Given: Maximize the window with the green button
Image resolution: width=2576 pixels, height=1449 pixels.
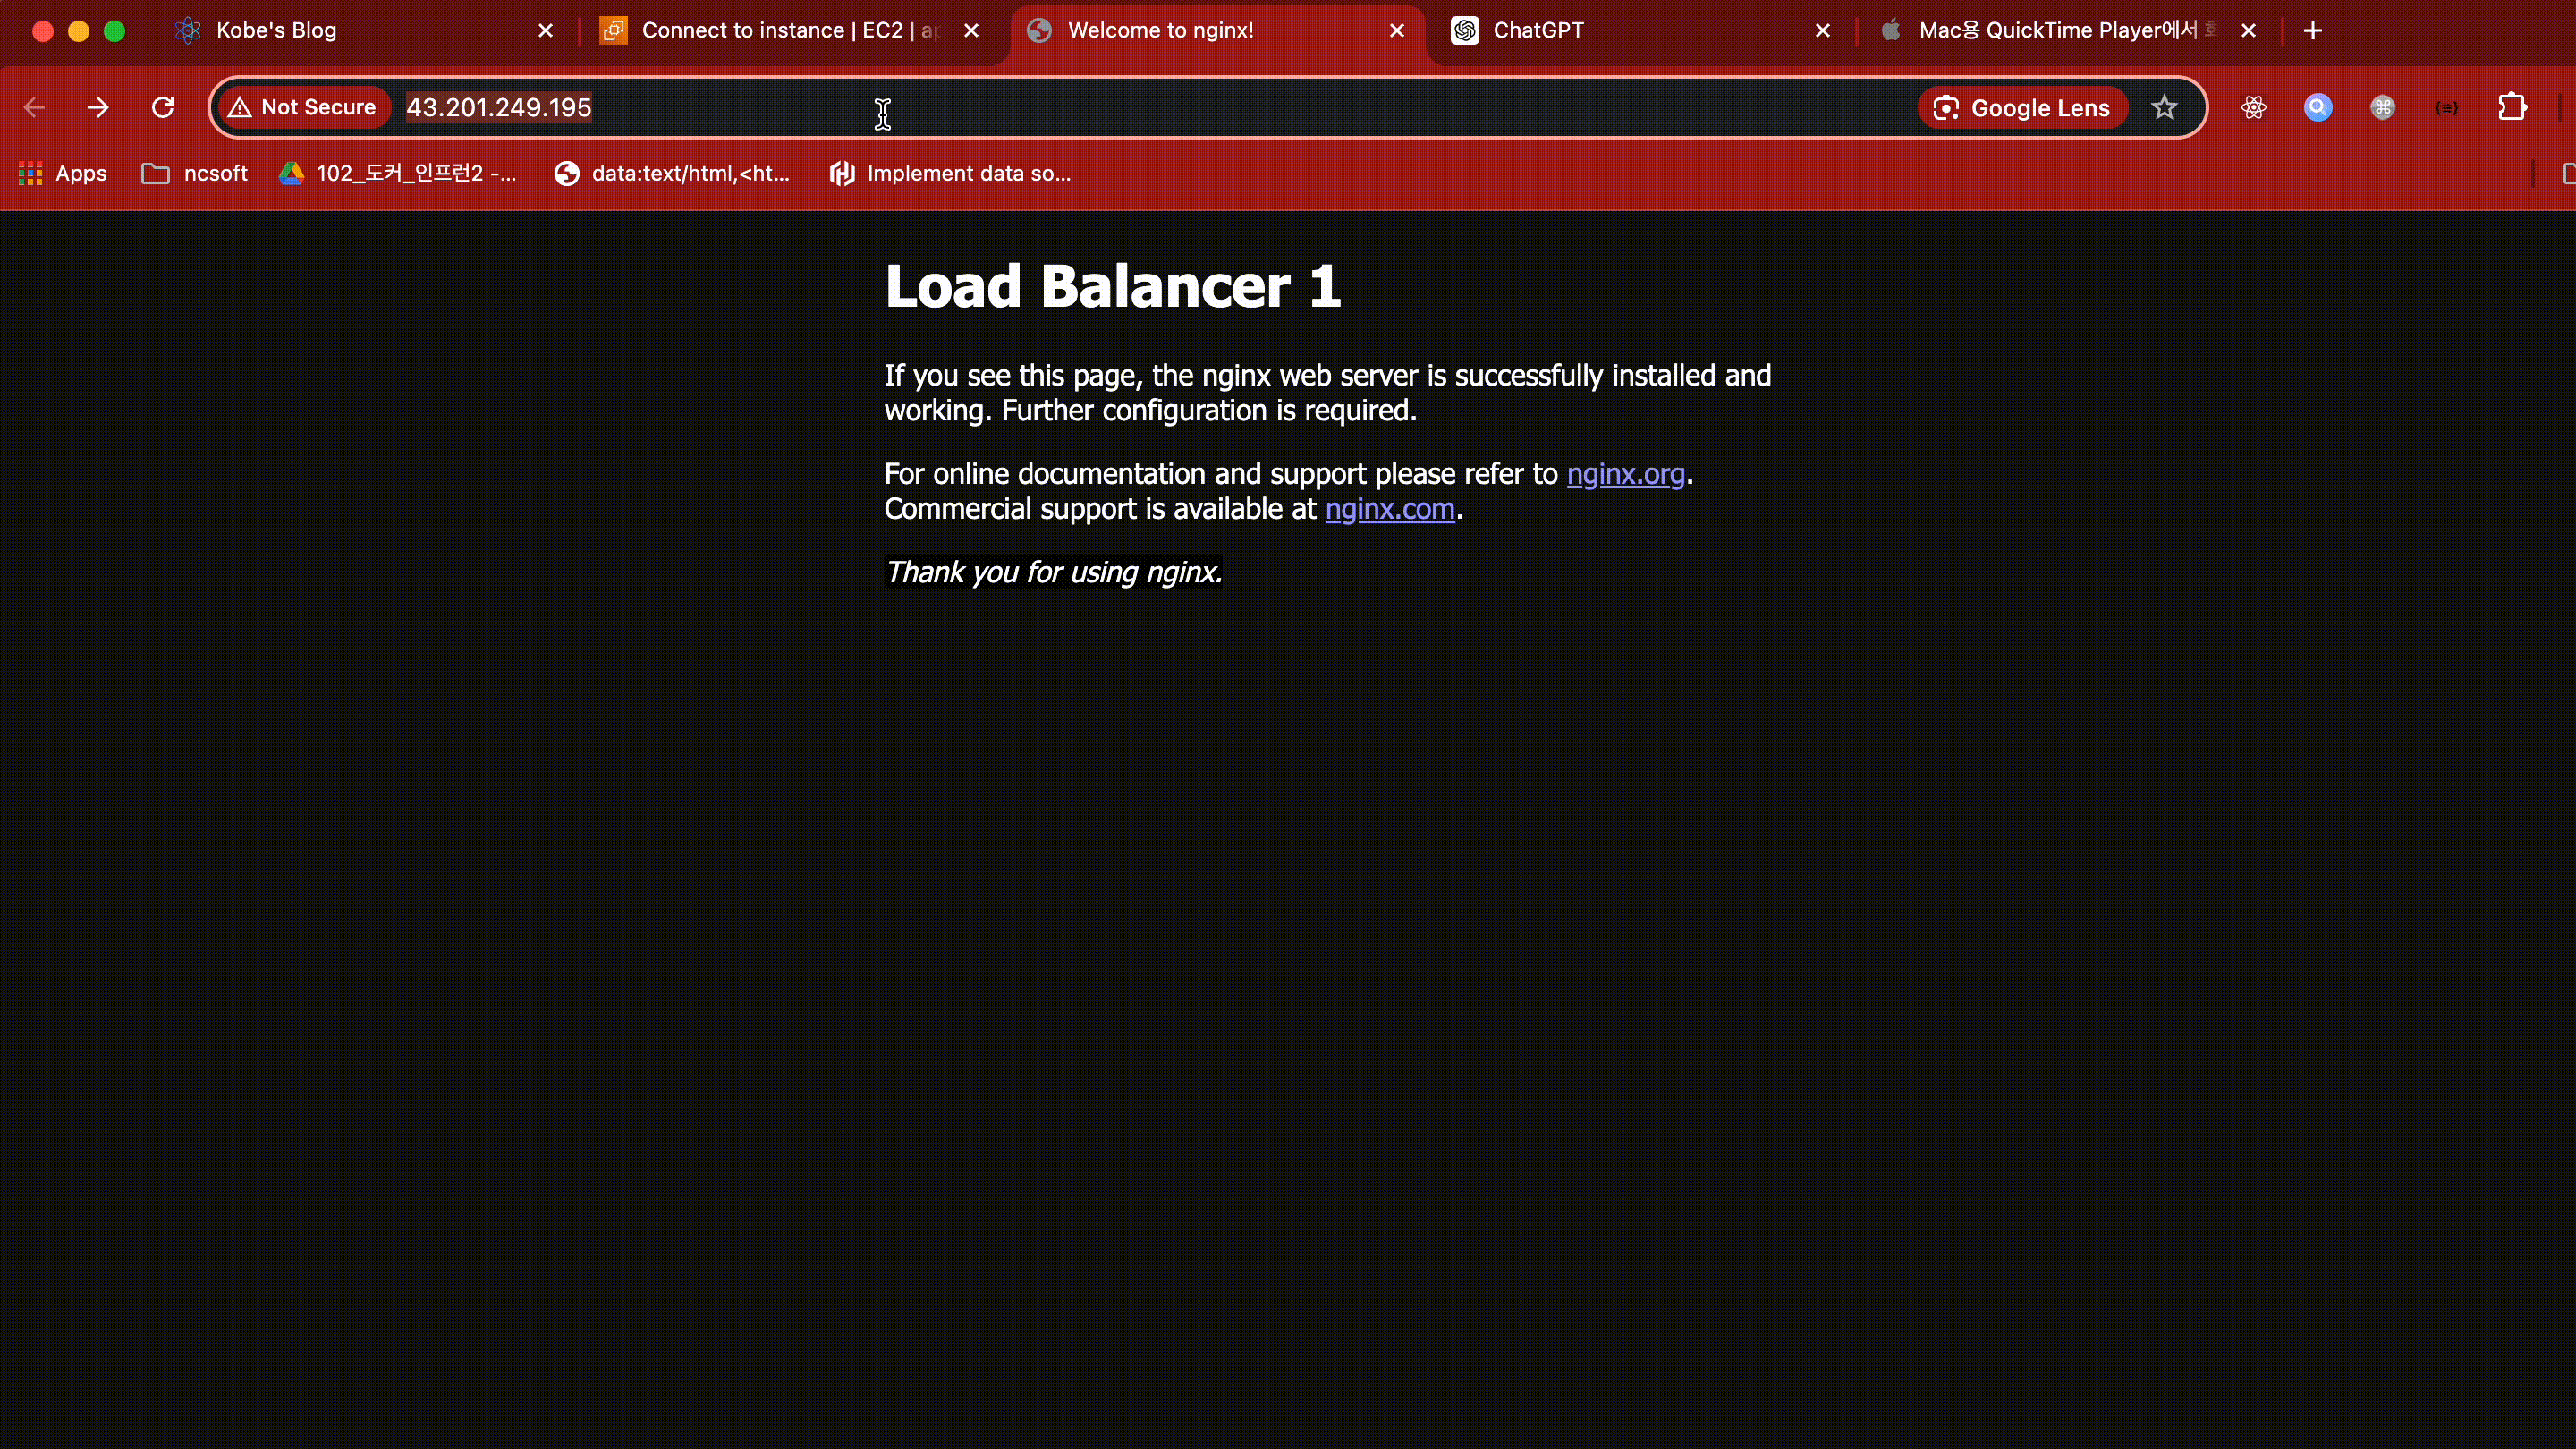Looking at the screenshot, I should (115, 31).
